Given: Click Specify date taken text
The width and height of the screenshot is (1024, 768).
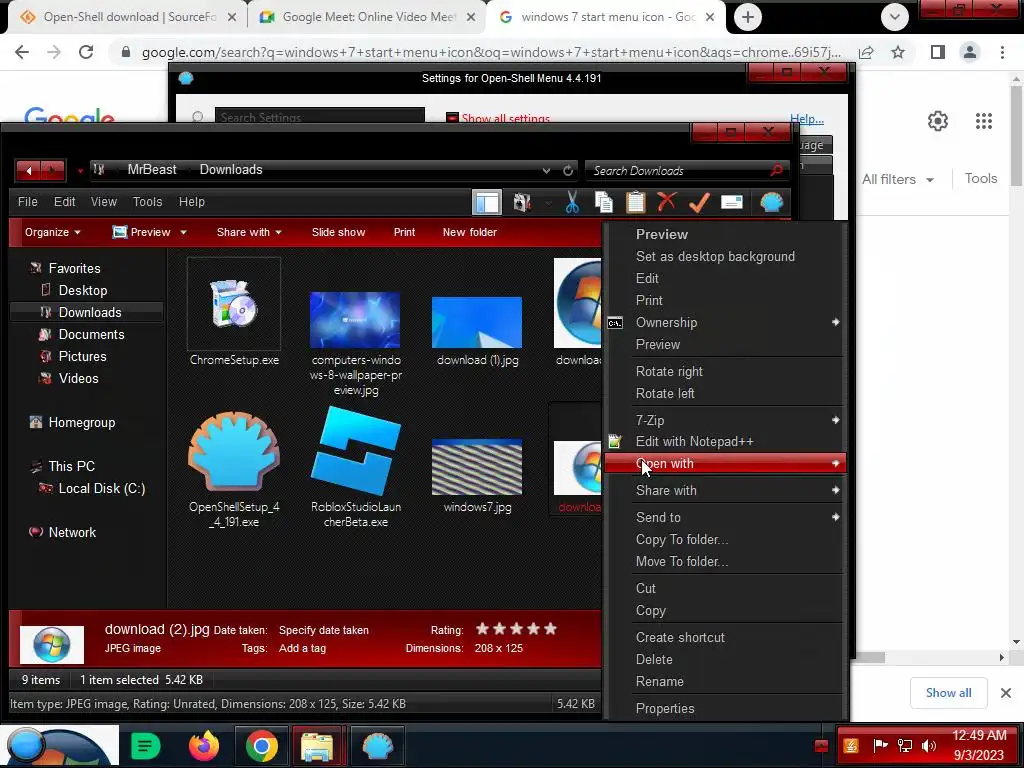Looking at the screenshot, I should pyautogui.click(x=324, y=630).
